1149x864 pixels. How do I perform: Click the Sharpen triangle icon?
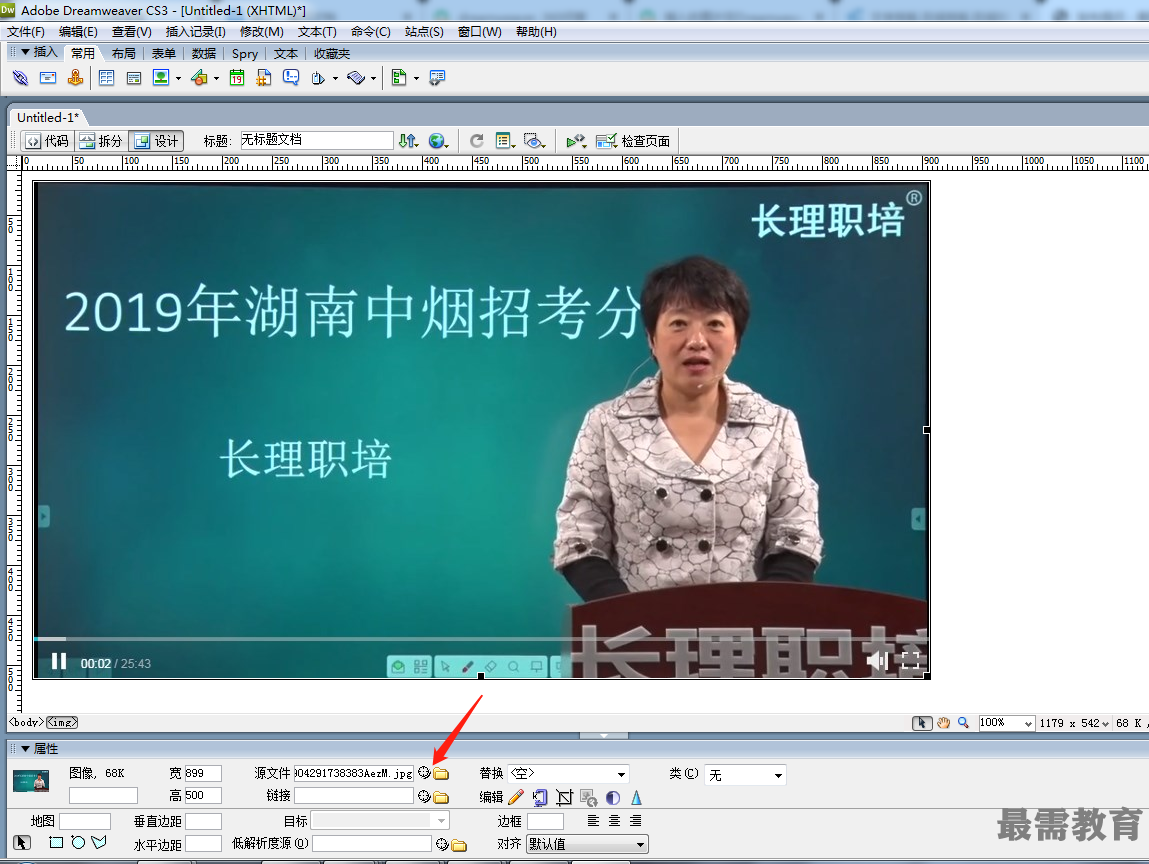click(x=636, y=797)
